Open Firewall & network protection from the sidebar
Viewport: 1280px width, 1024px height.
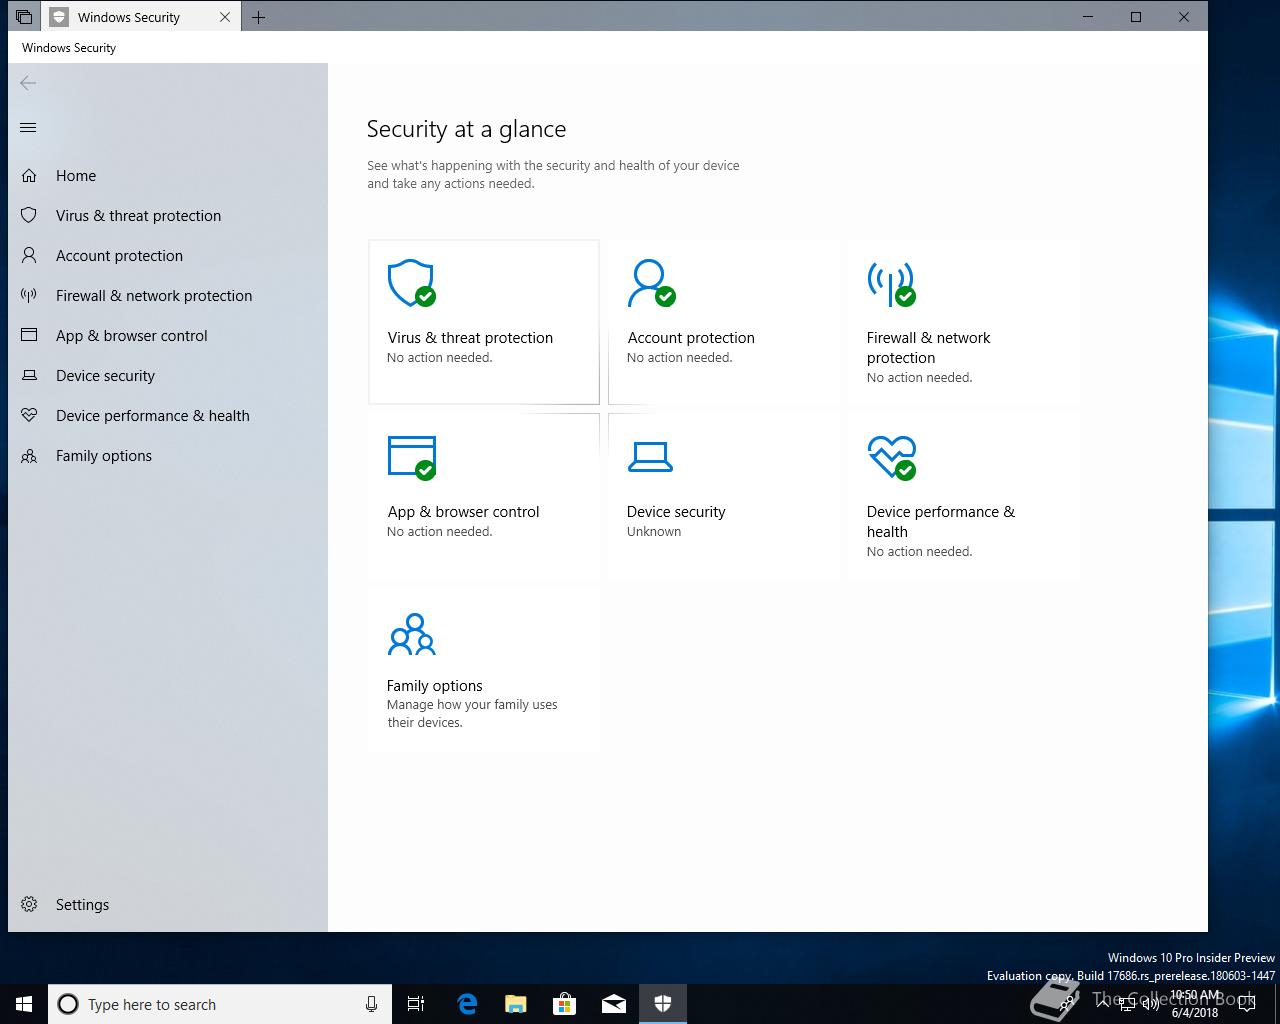pyautogui.click(x=168, y=296)
